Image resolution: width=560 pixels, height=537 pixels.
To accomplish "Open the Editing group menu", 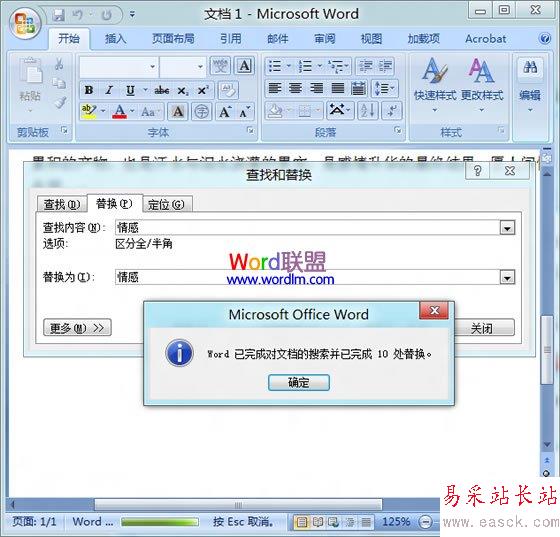I will point(530,85).
